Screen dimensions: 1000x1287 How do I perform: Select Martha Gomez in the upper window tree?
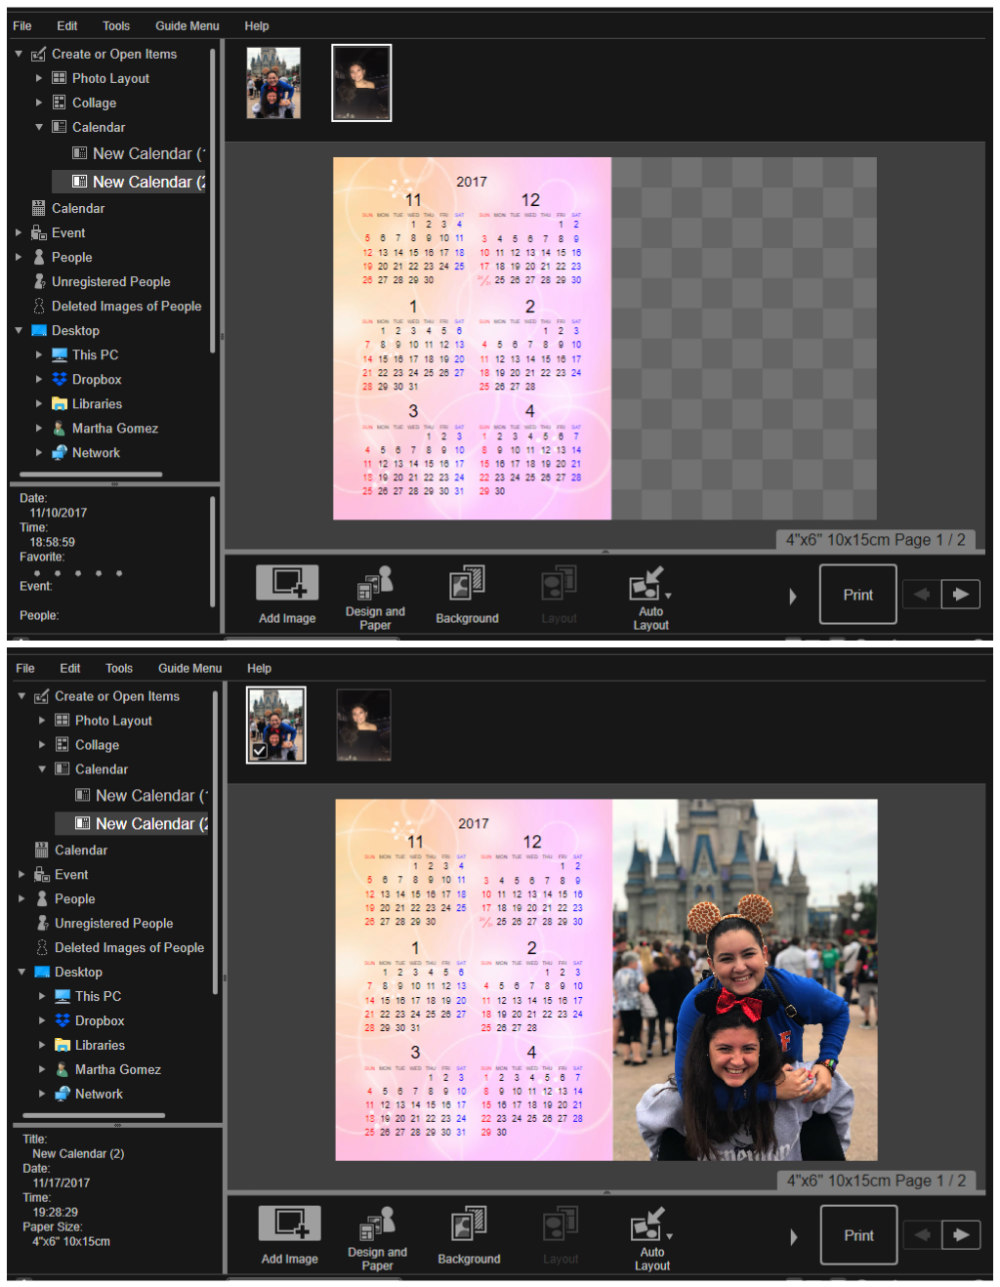(115, 429)
